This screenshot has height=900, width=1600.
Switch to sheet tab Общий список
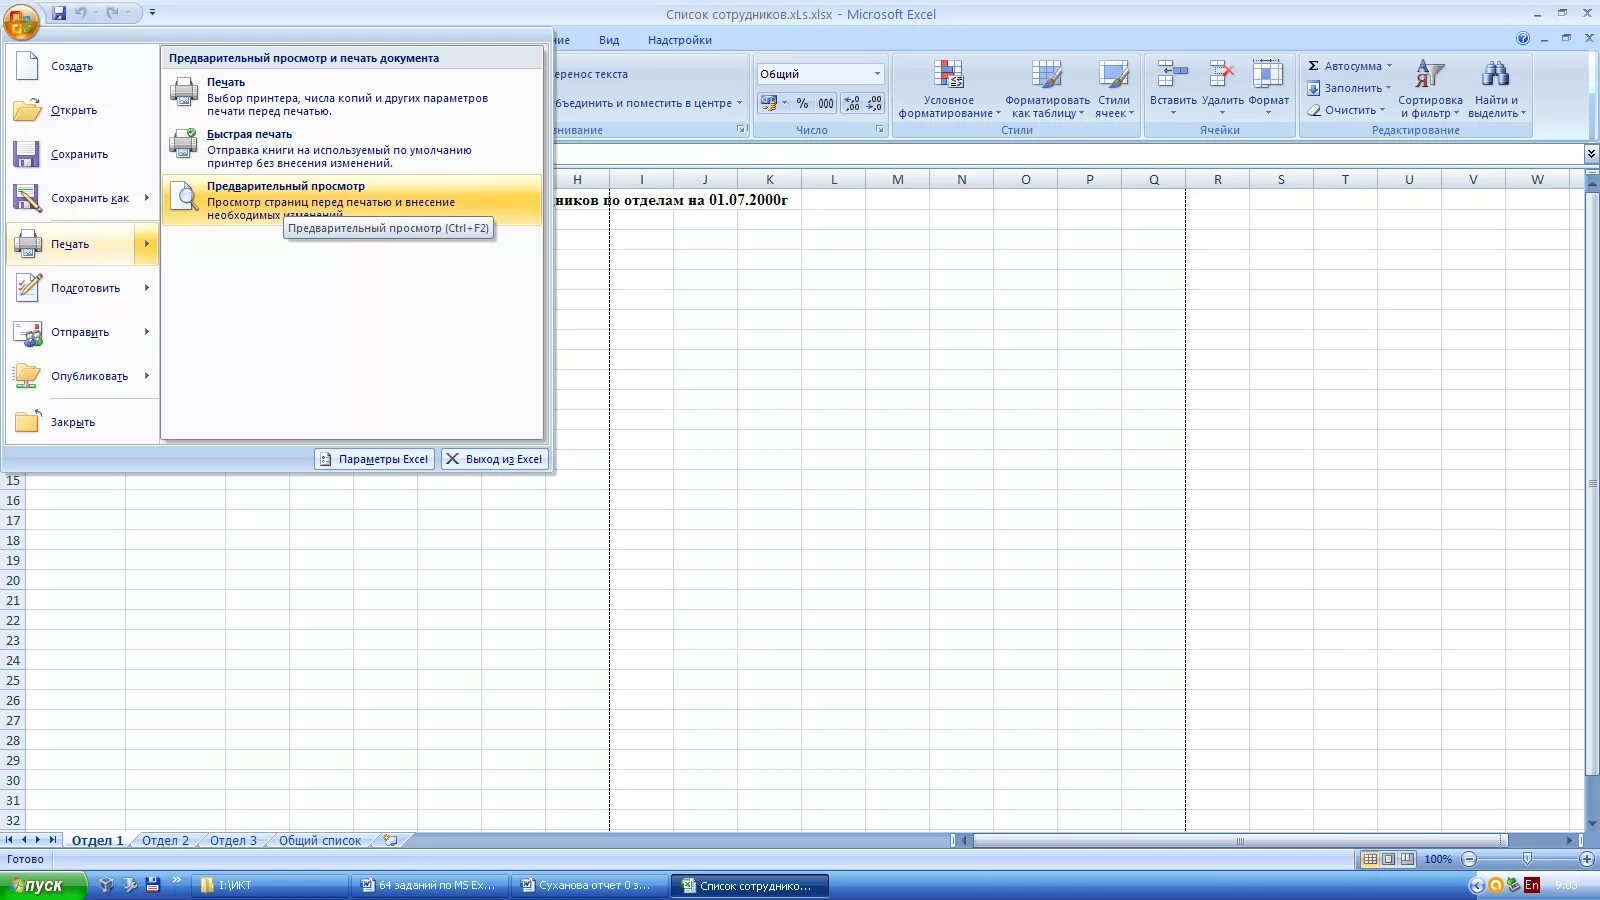click(320, 840)
